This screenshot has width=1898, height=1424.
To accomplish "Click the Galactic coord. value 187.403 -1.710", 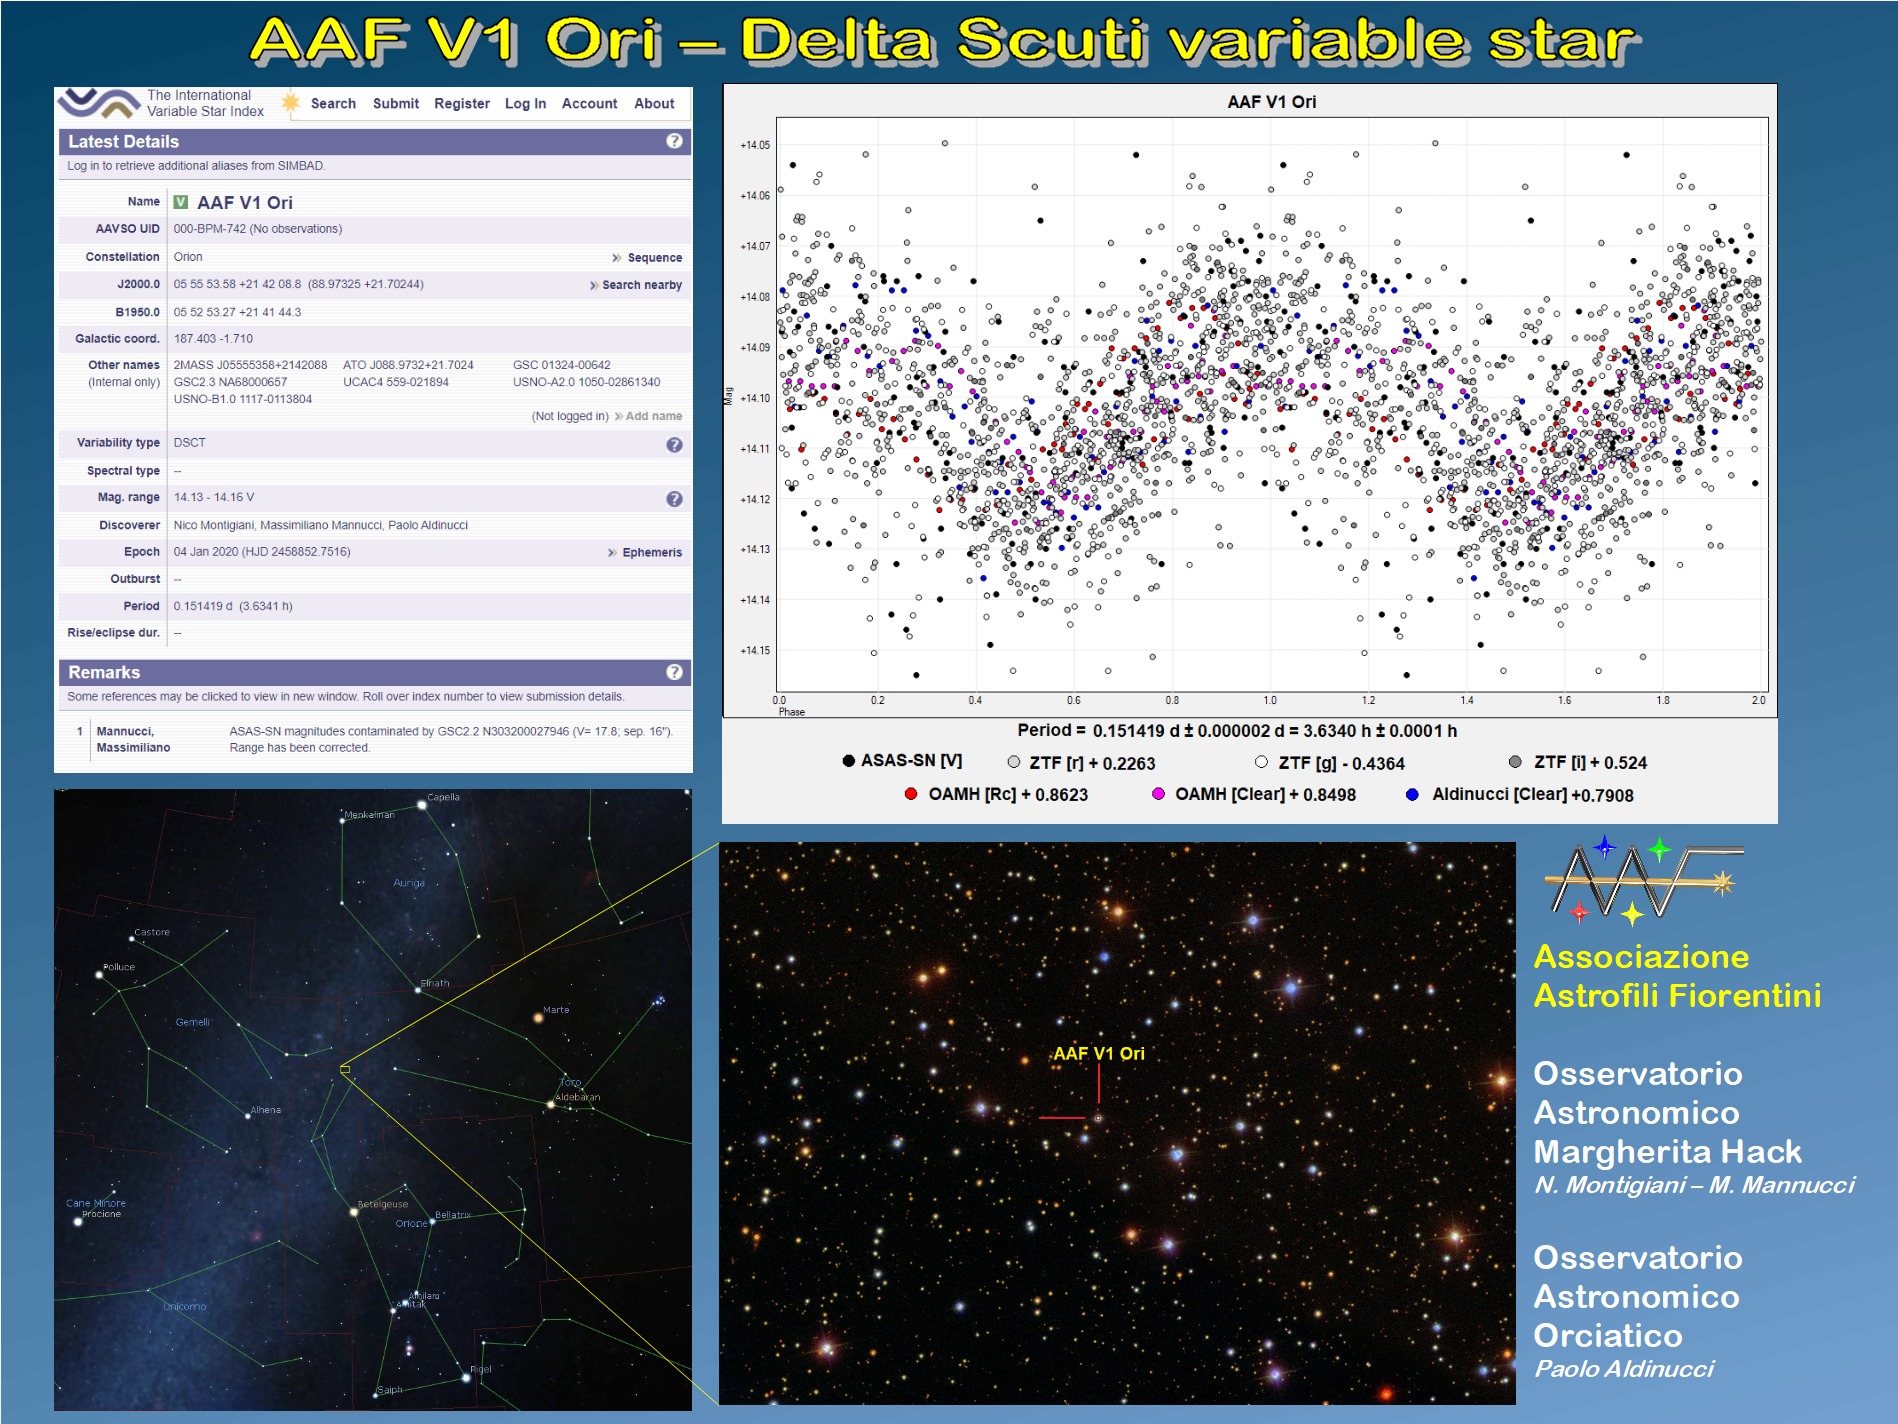I will (x=213, y=339).
